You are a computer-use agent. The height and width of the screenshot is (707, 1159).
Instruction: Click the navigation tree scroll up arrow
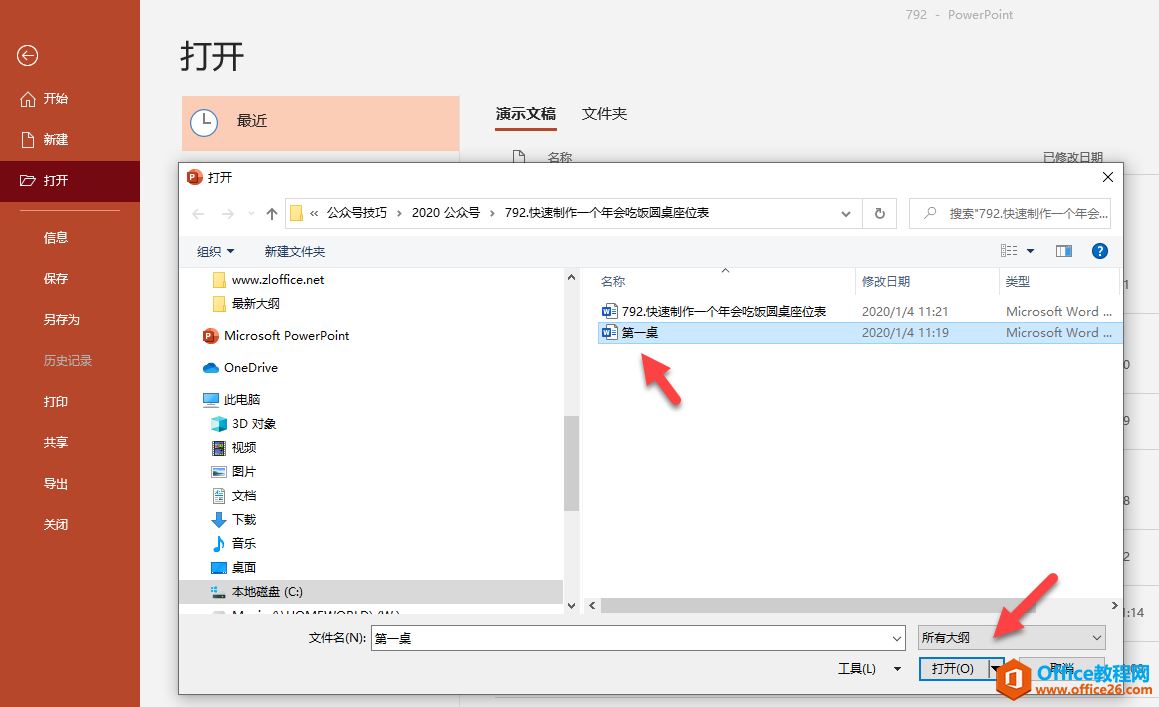[571, 277]
